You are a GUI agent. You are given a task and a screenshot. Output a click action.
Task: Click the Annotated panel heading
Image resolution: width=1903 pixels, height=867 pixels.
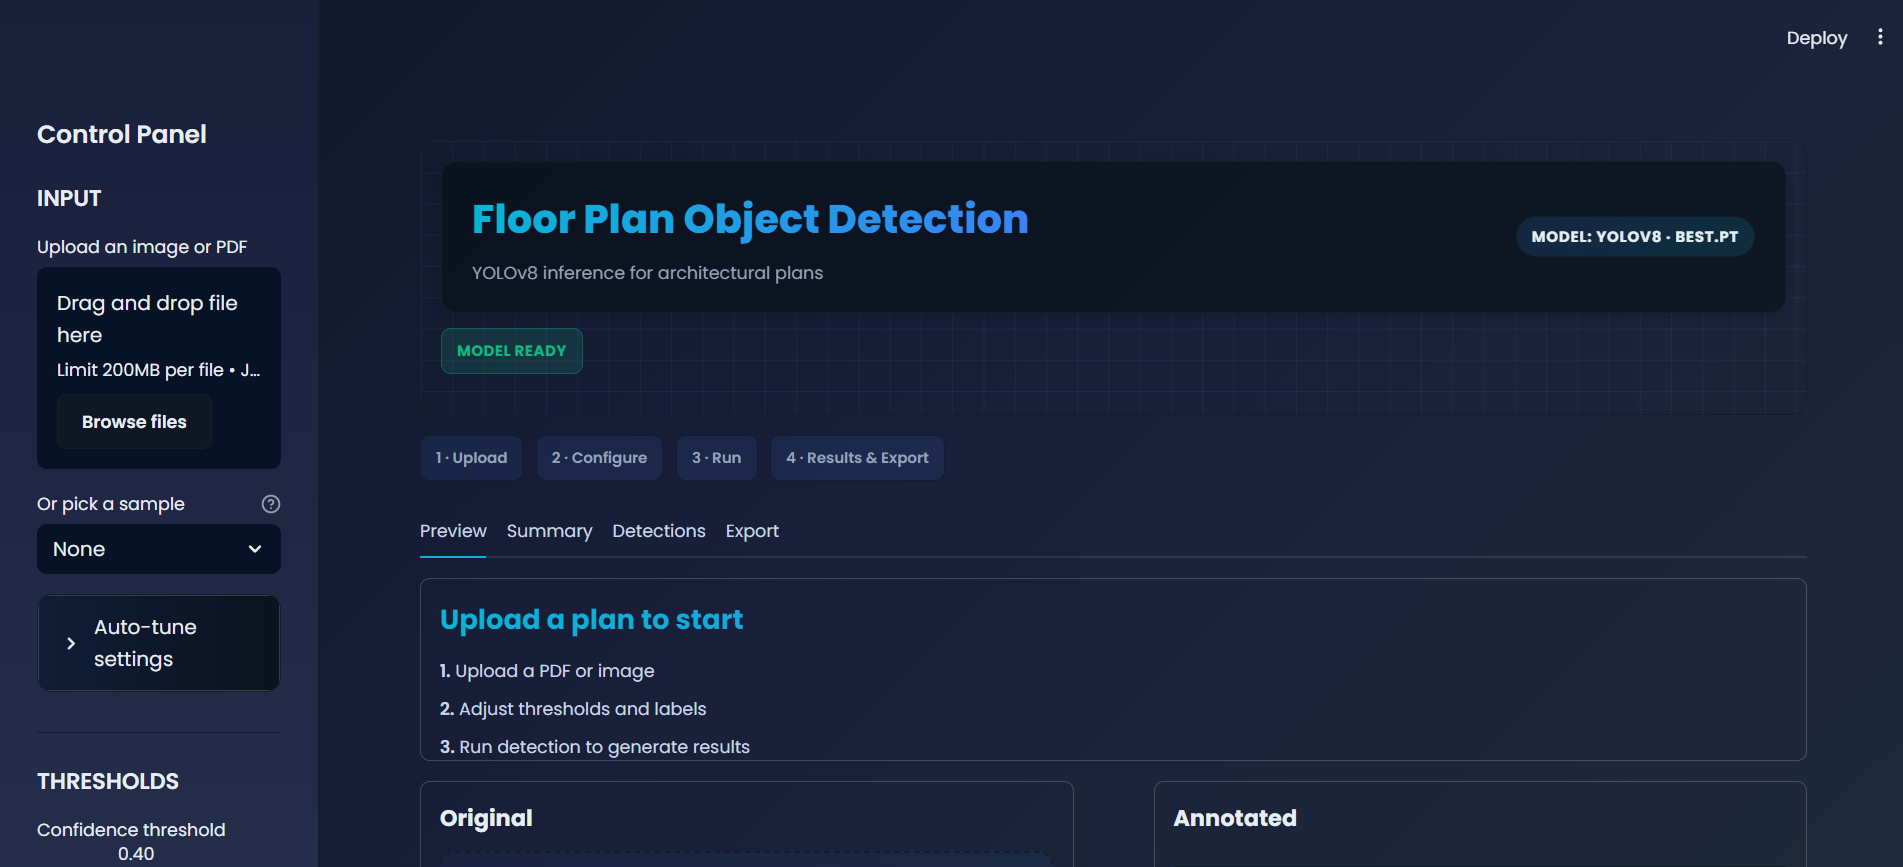1235,818
